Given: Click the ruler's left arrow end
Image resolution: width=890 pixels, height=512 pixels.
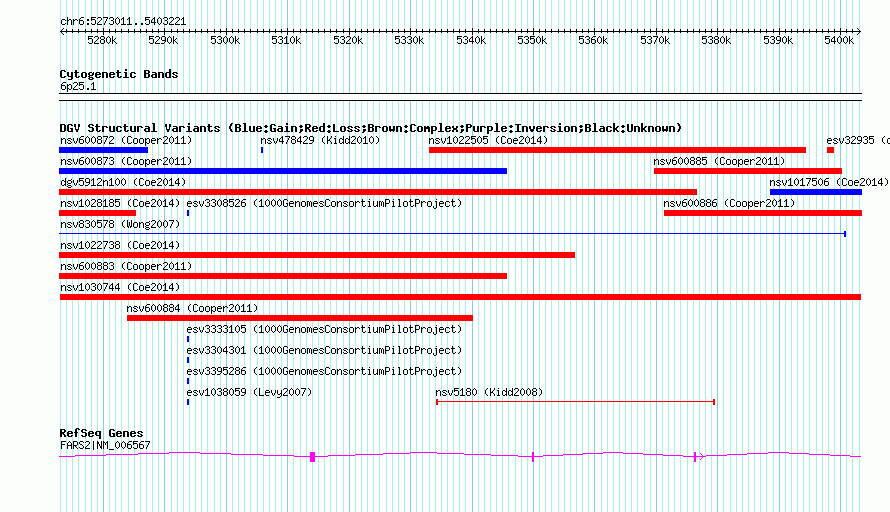Looking at the screenshot, I should click(x=62, y=32).
